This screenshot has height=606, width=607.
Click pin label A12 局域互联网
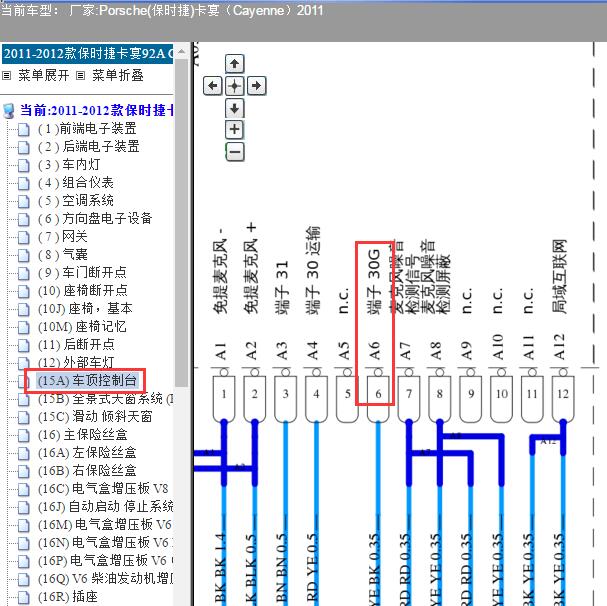pos(559,300)
